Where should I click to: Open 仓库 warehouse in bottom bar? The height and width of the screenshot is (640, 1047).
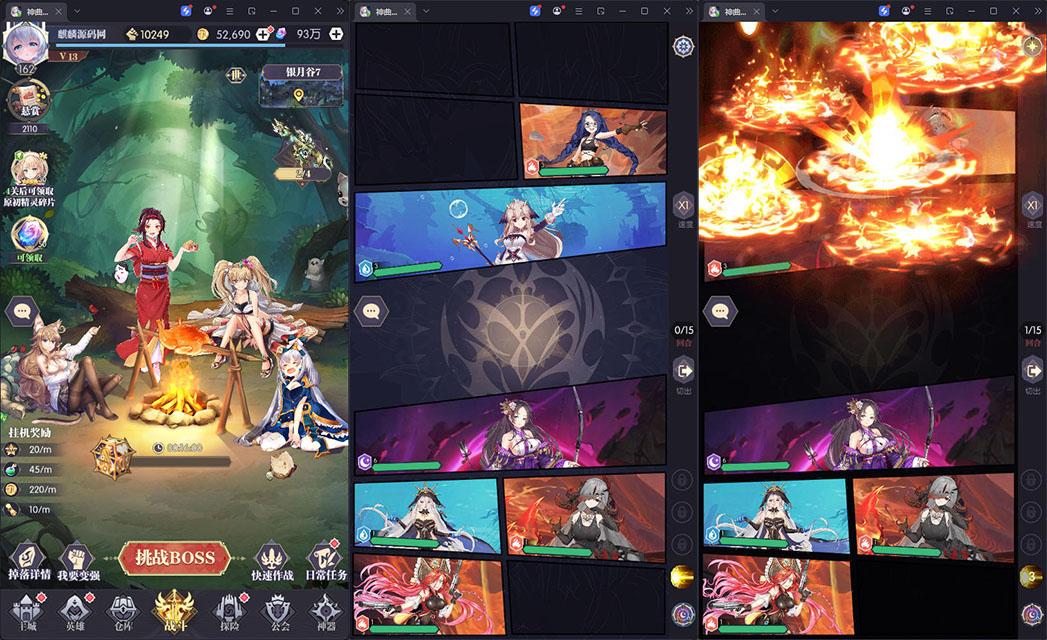point(120,609)
